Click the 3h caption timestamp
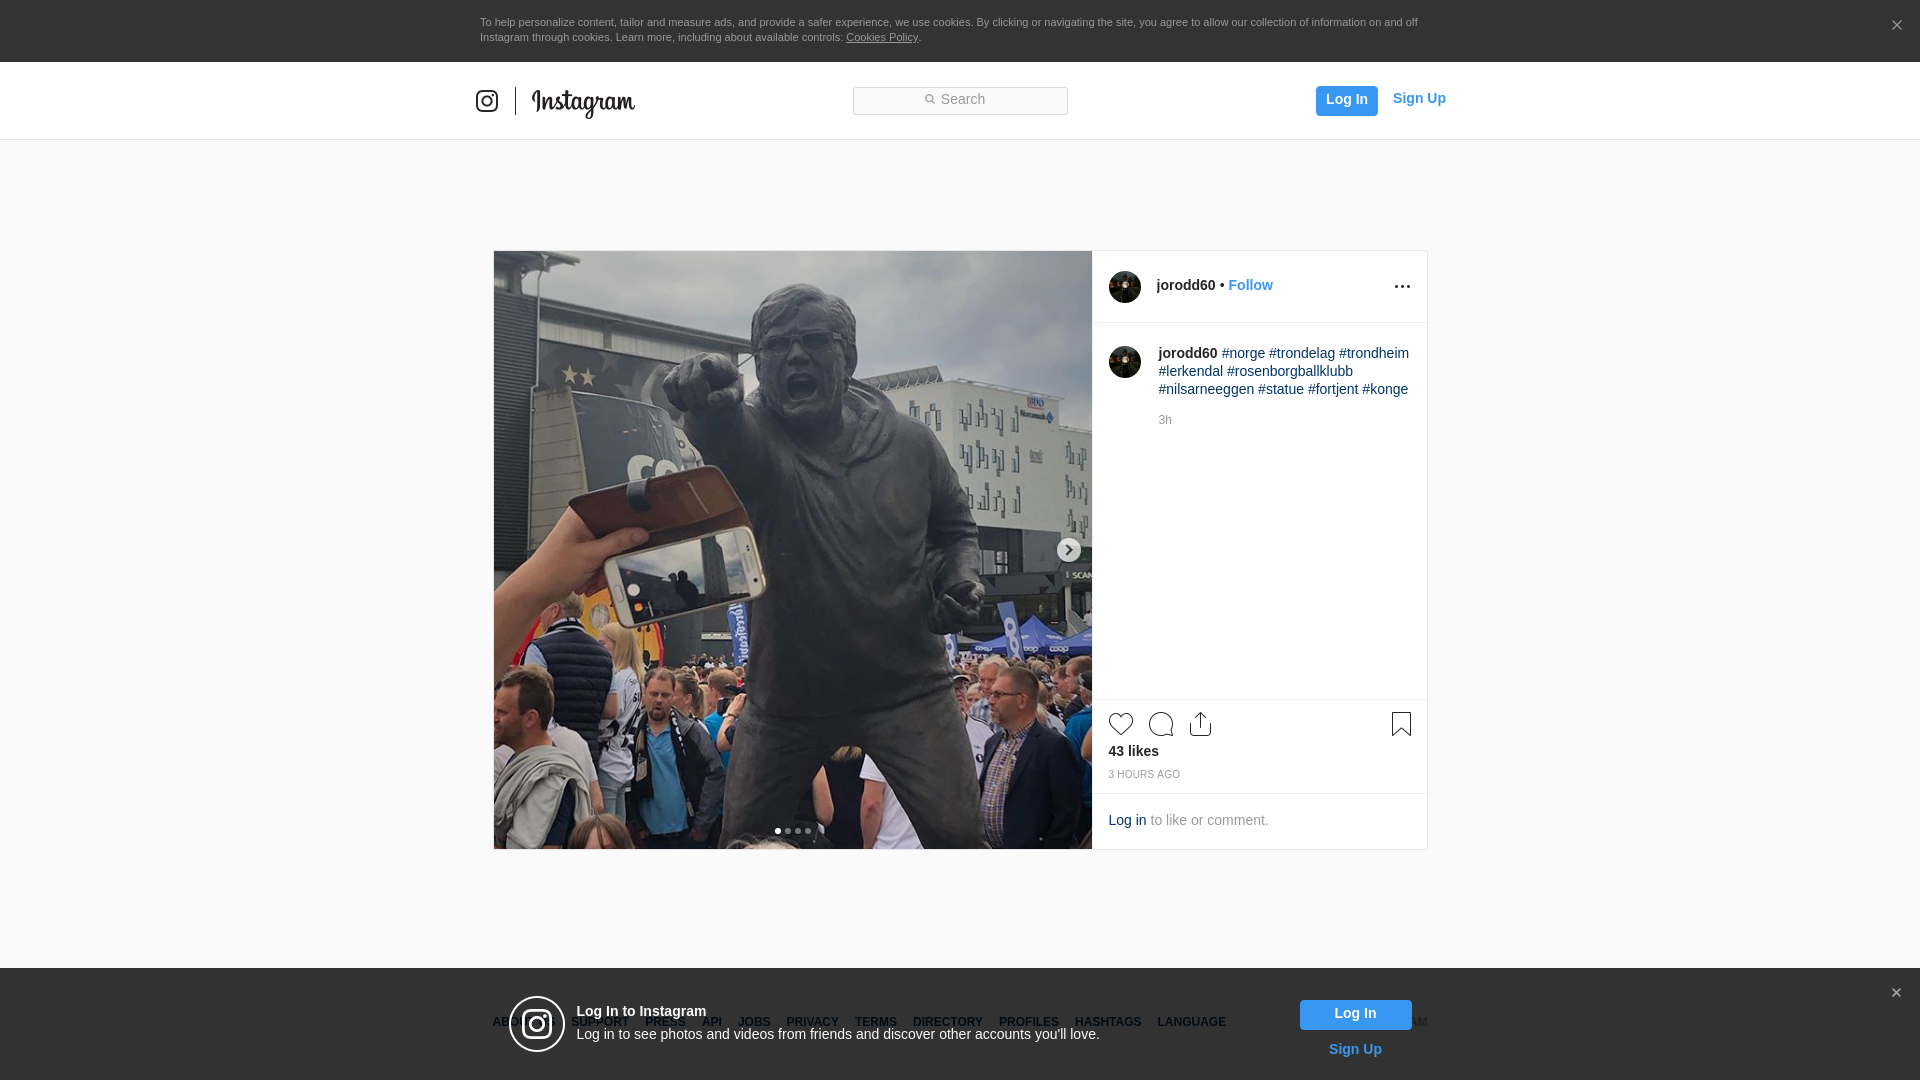Screen dimensions: 1920x1080 click(1165, 420)
